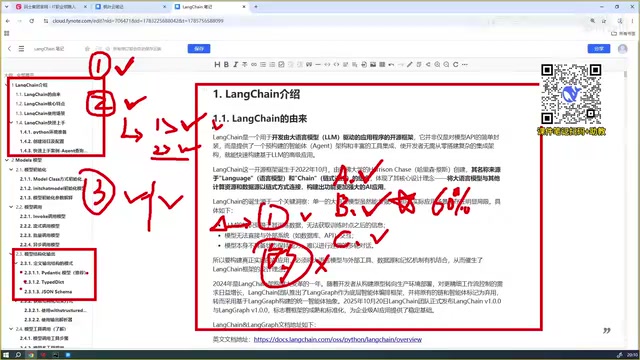Jump to '2.3.1.2. TypedDict' outline item
The image size is (640, 360).
pyautogui.click(x=44, y=282)
